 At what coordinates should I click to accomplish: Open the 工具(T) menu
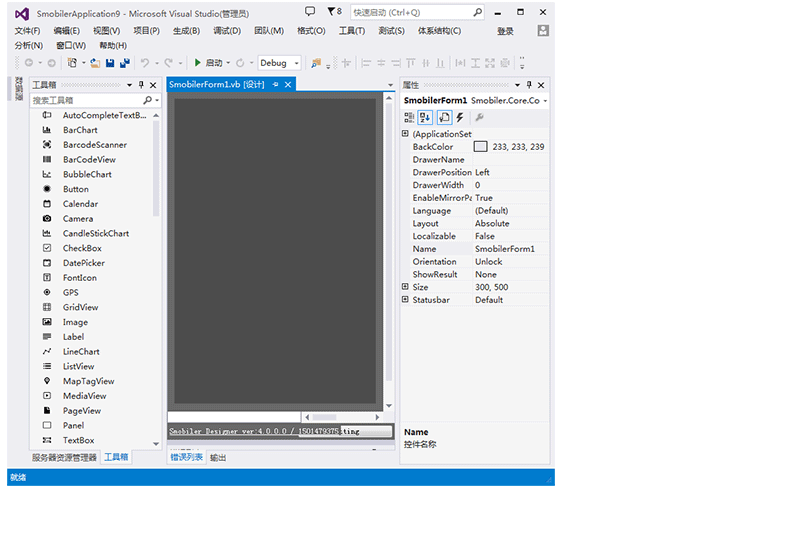352,31
